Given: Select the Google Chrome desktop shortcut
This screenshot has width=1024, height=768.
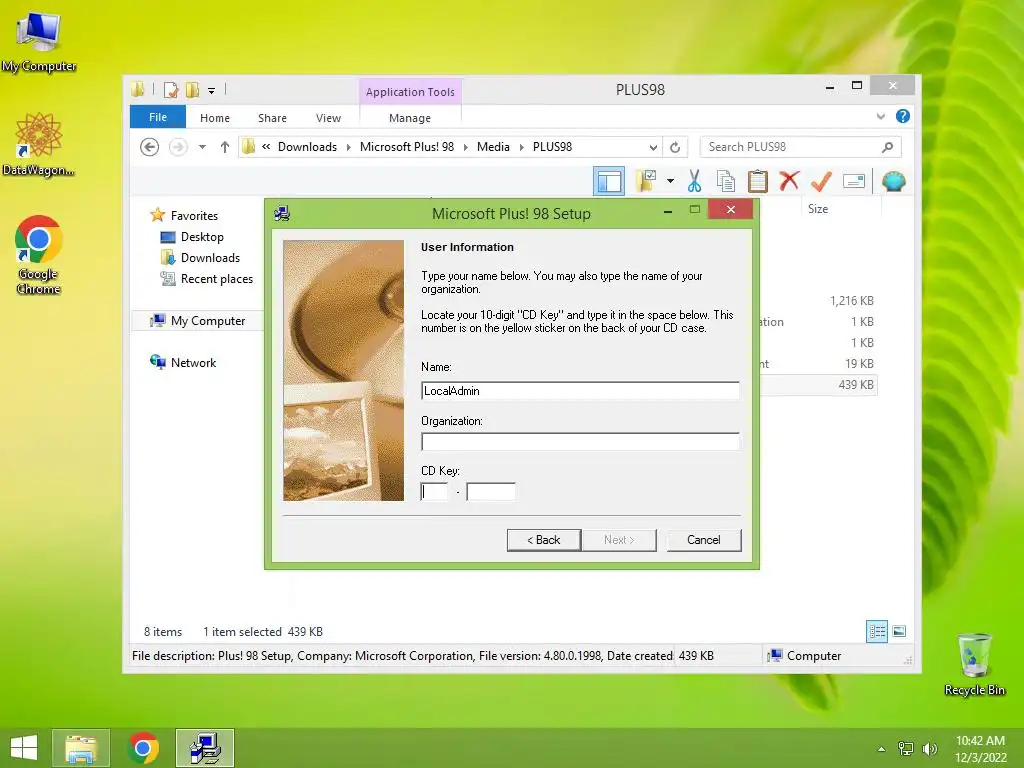Looking at the screenshot, I should click(39, 255).
